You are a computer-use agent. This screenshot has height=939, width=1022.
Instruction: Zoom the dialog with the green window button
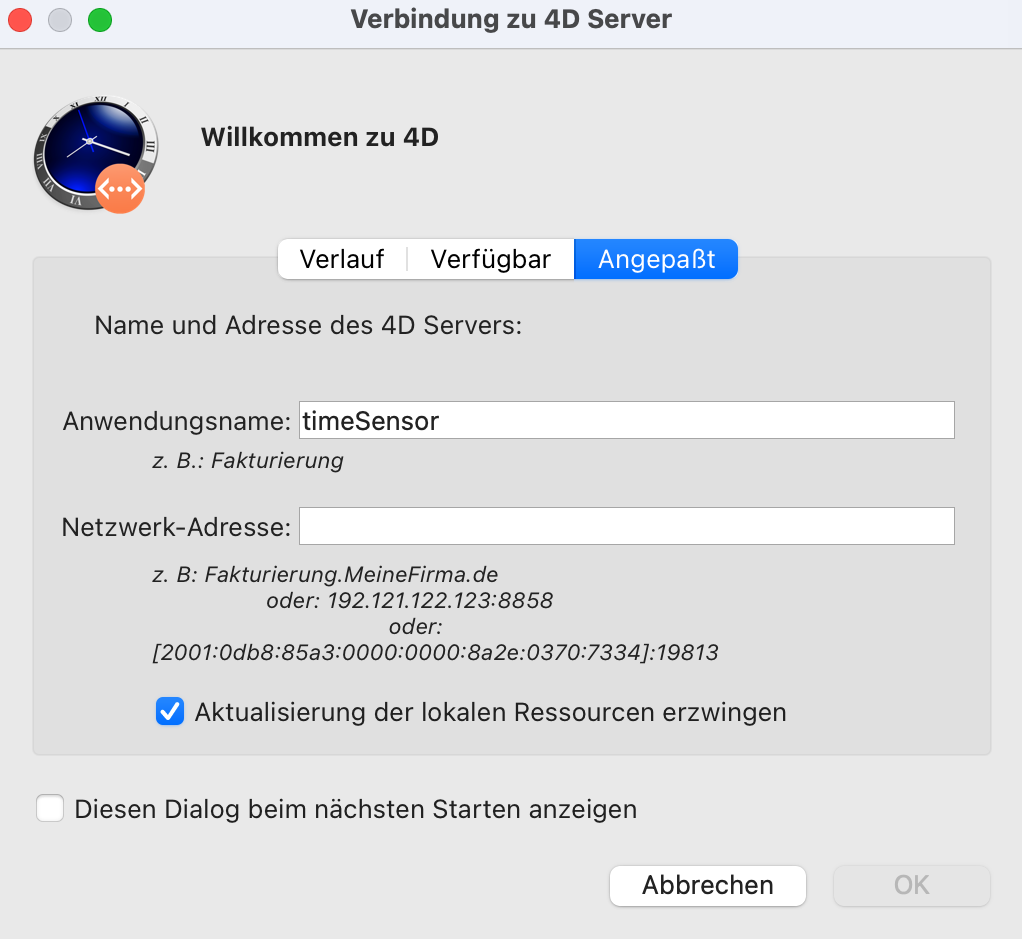click(x=100, y=20)
